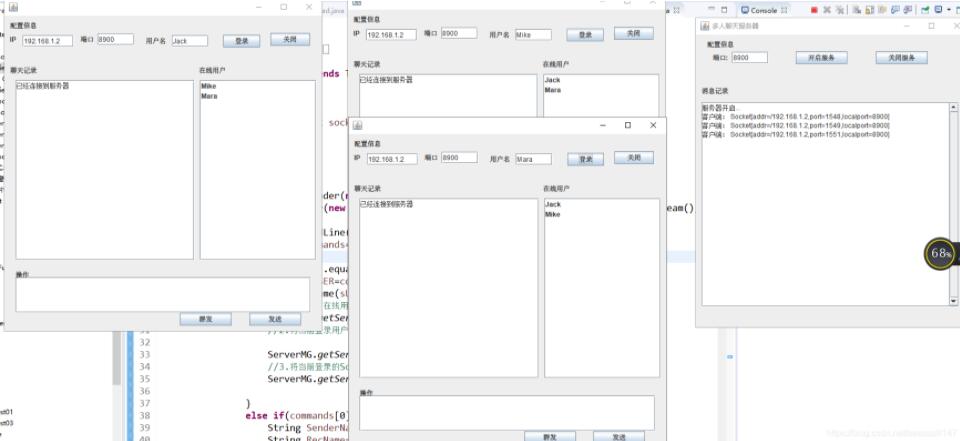The width and height of the screenshot is (960, 441).
Task: Pin the current console
Action: pos(925,10)
